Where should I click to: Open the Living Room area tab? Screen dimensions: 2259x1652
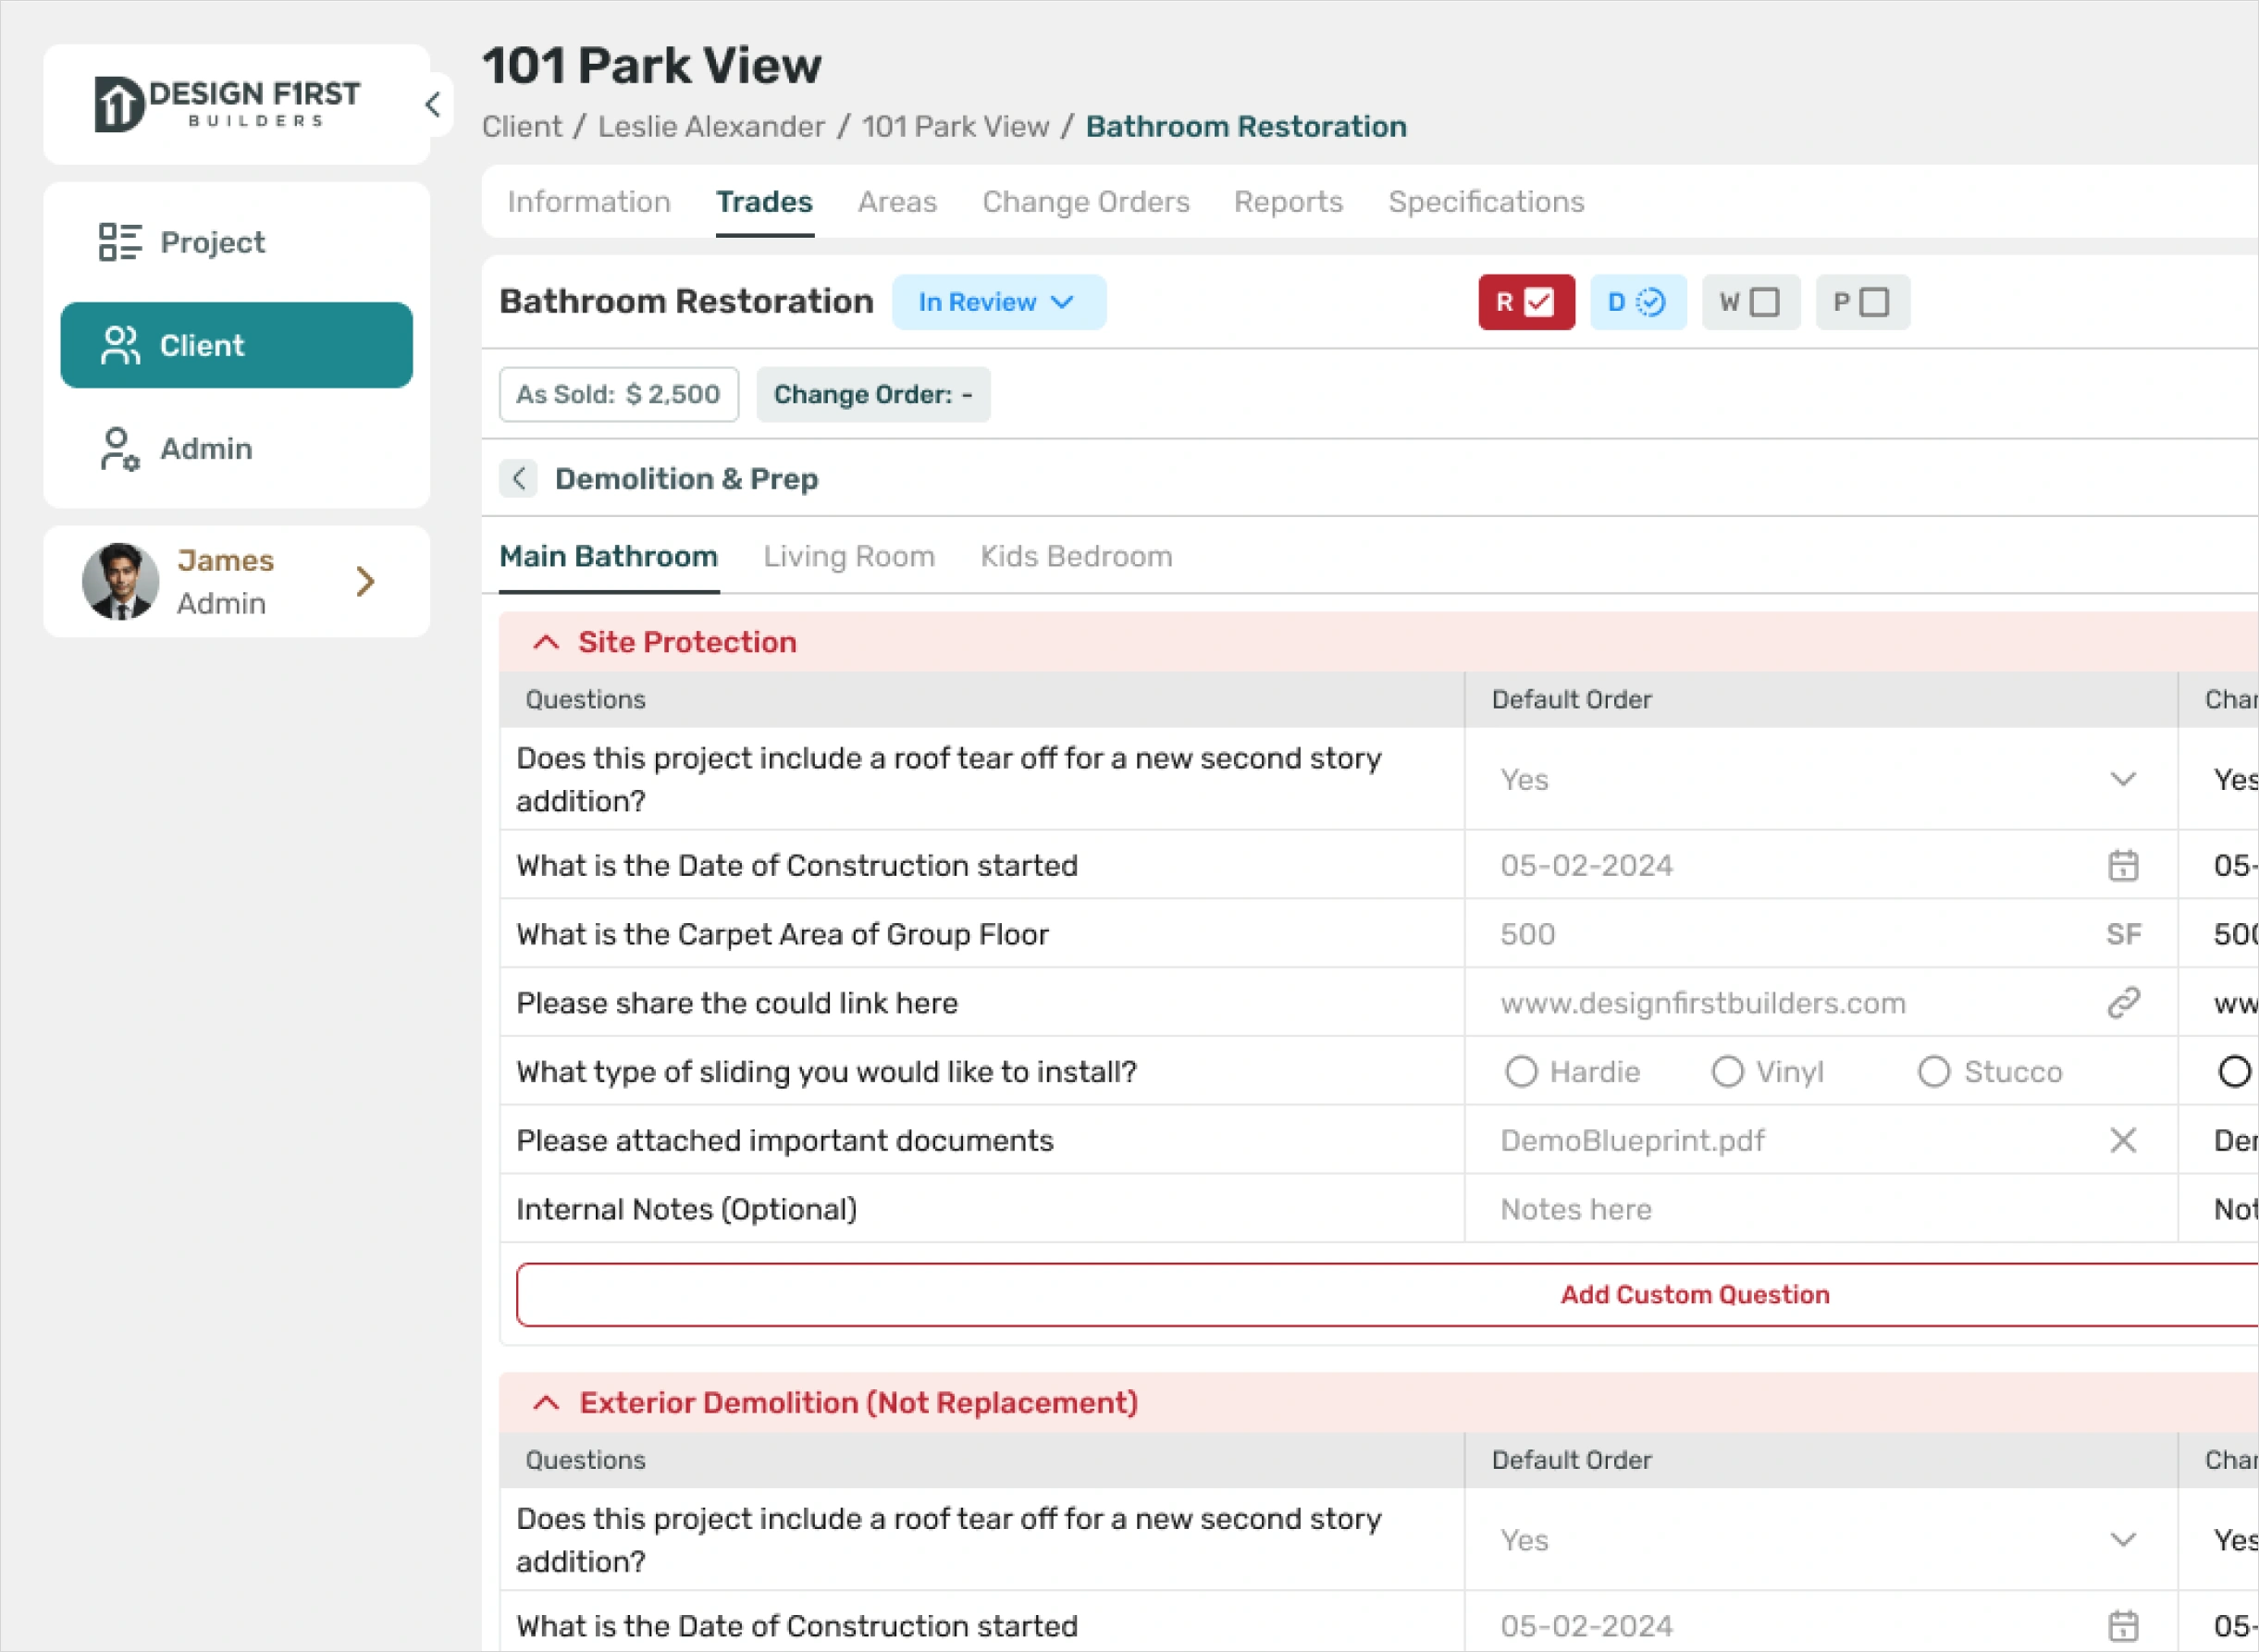coord(848,557)
